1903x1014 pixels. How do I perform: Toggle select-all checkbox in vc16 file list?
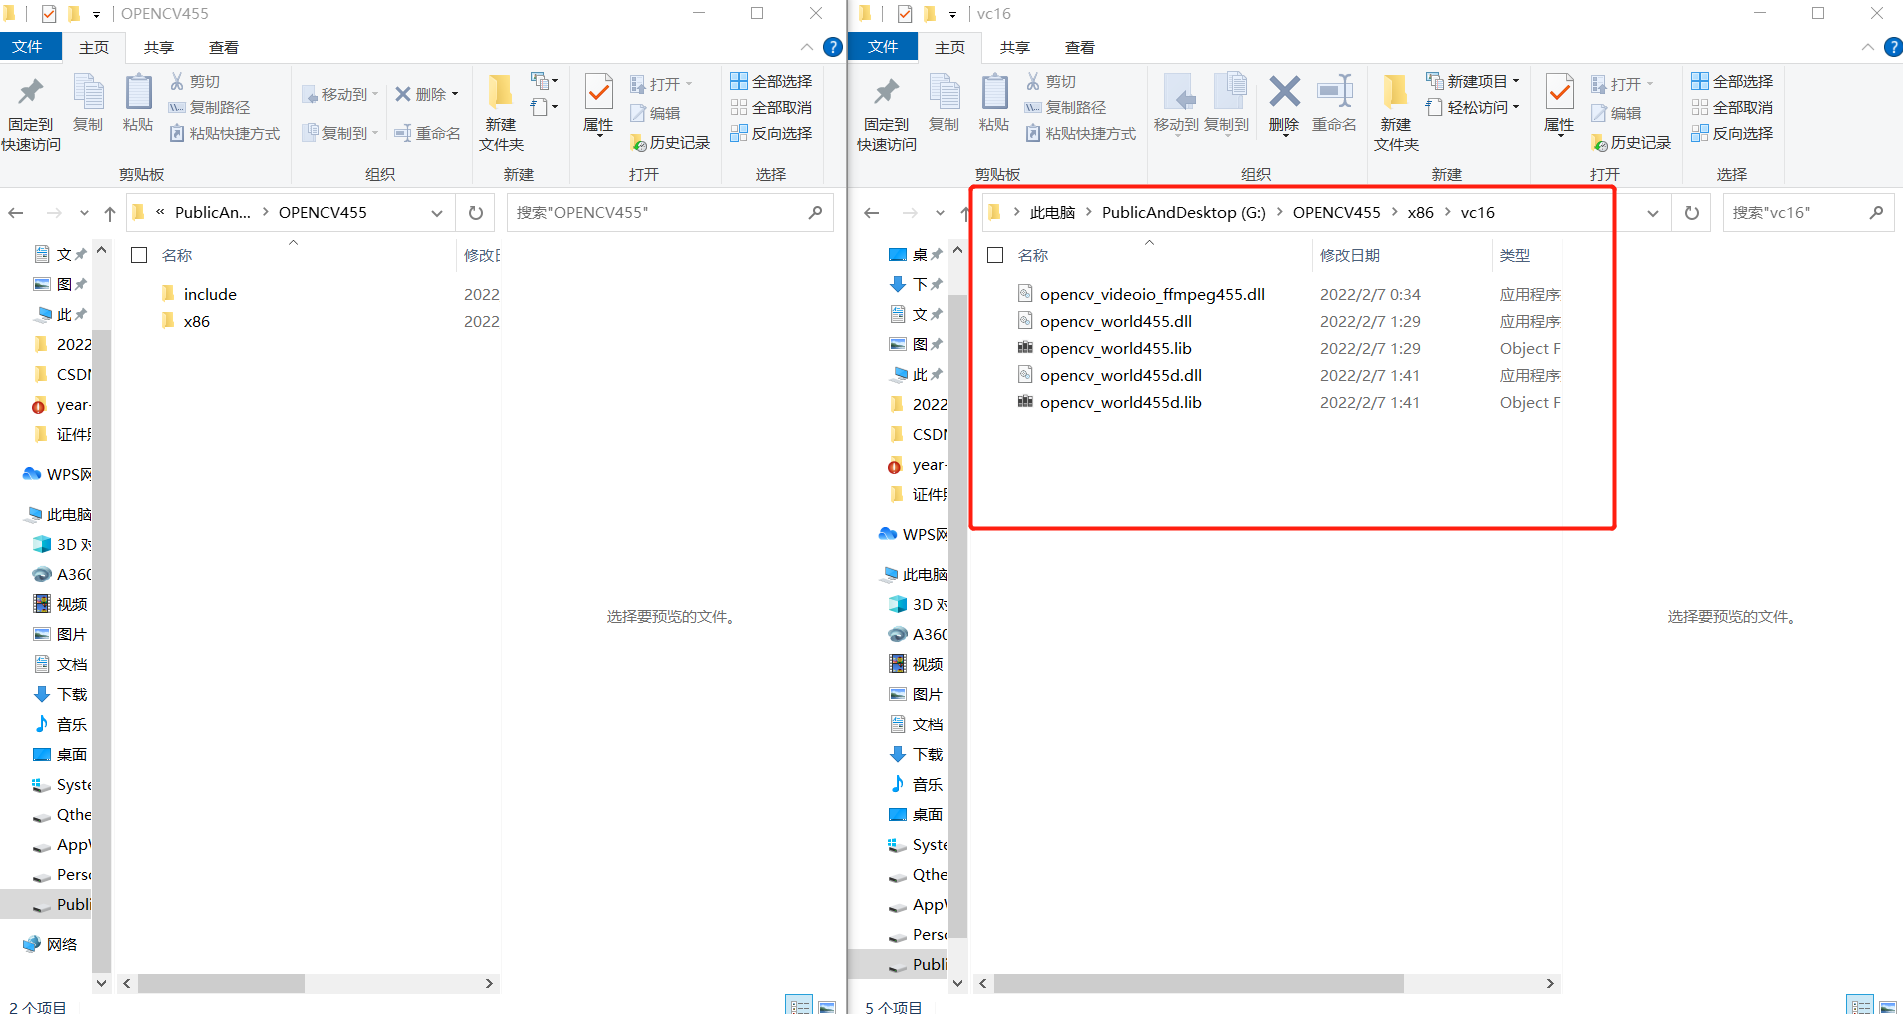[995, 255]
